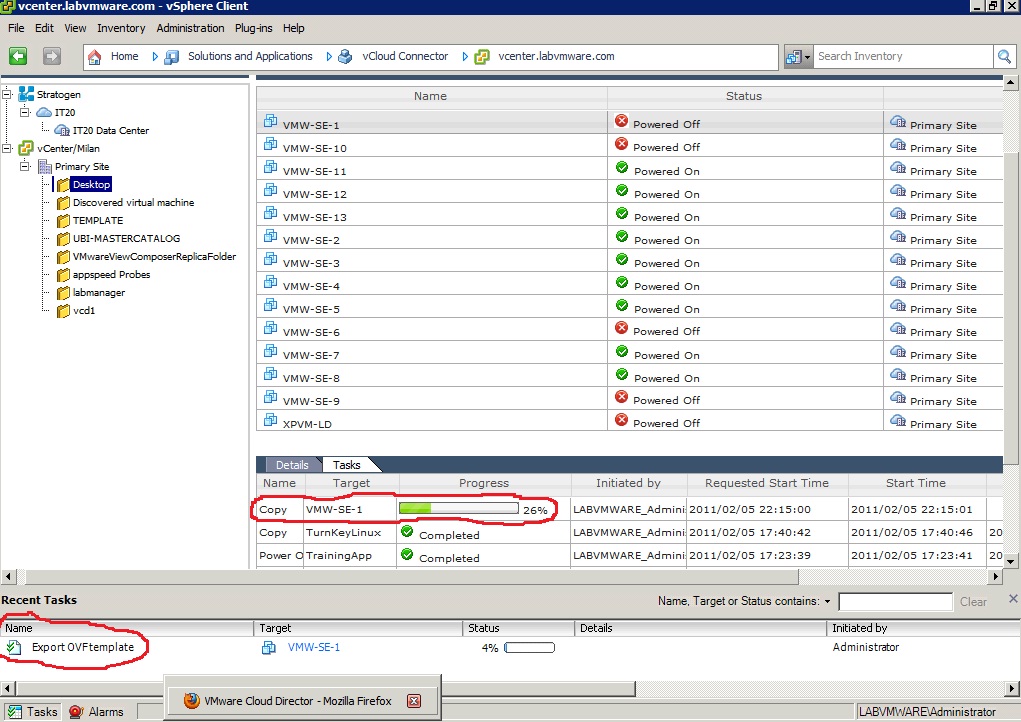1021x722 pixels.
Task: Click the IT20 Data Center icon
Action: pyautogui.click(x=63, y=130)
